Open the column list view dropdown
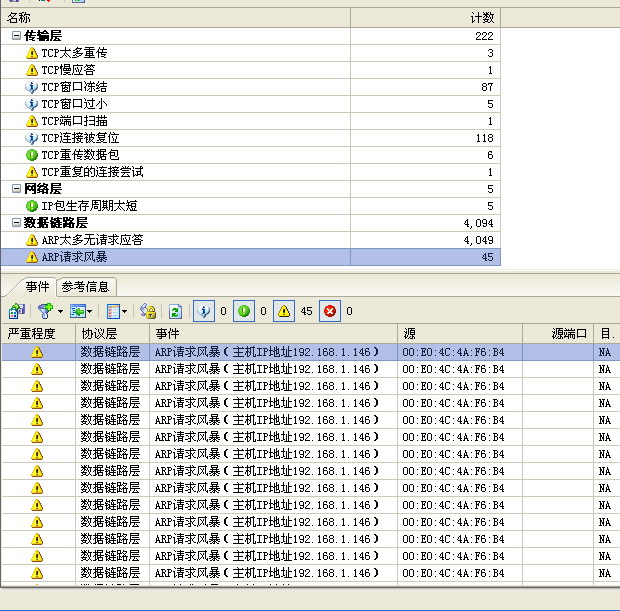The height and width of the screenshot is (611, 620). (x=124, y=311)
